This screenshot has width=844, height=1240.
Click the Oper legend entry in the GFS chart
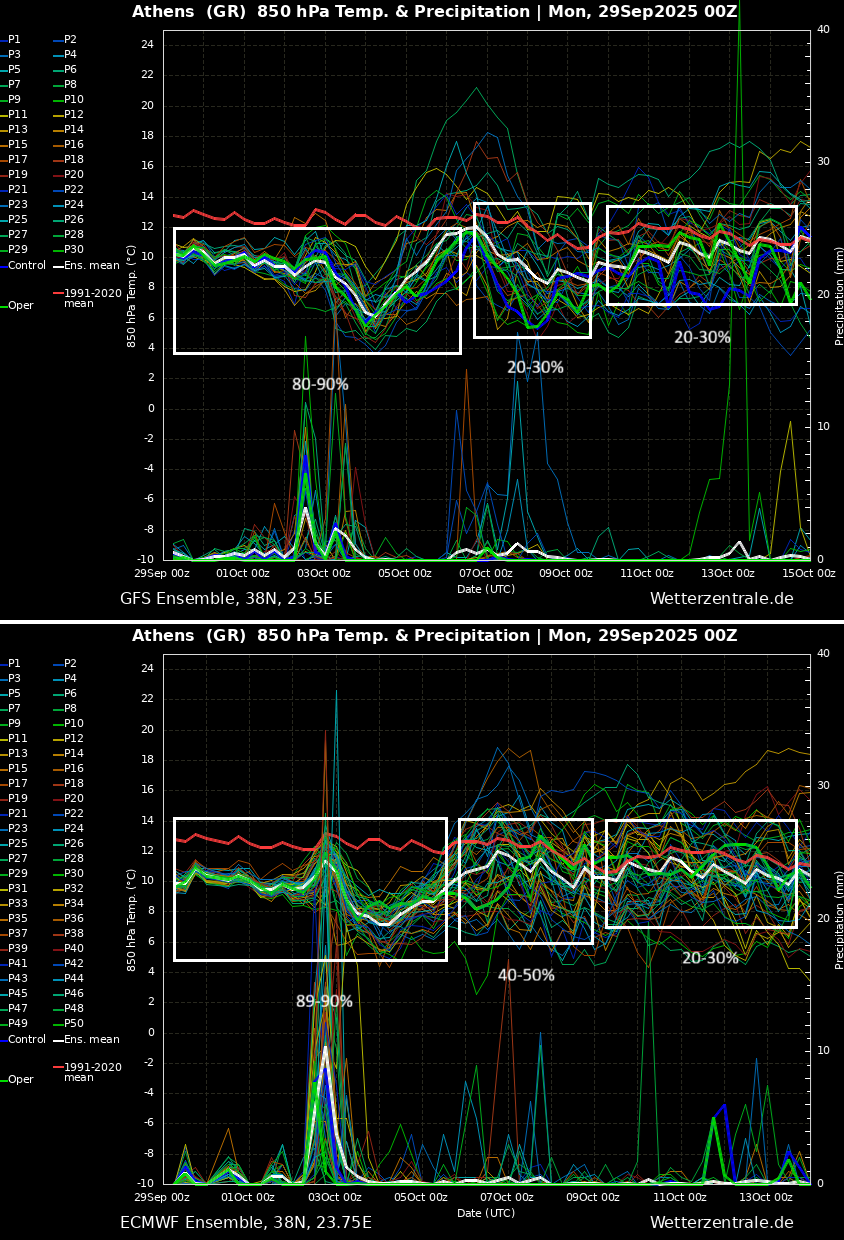pyautogui.click(x=20, y=306)
